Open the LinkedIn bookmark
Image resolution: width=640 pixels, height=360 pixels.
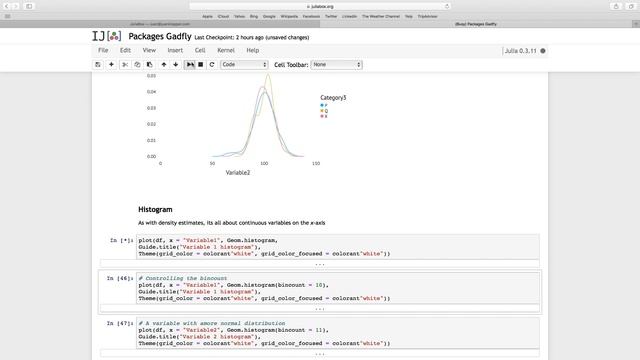click(349, 16)
